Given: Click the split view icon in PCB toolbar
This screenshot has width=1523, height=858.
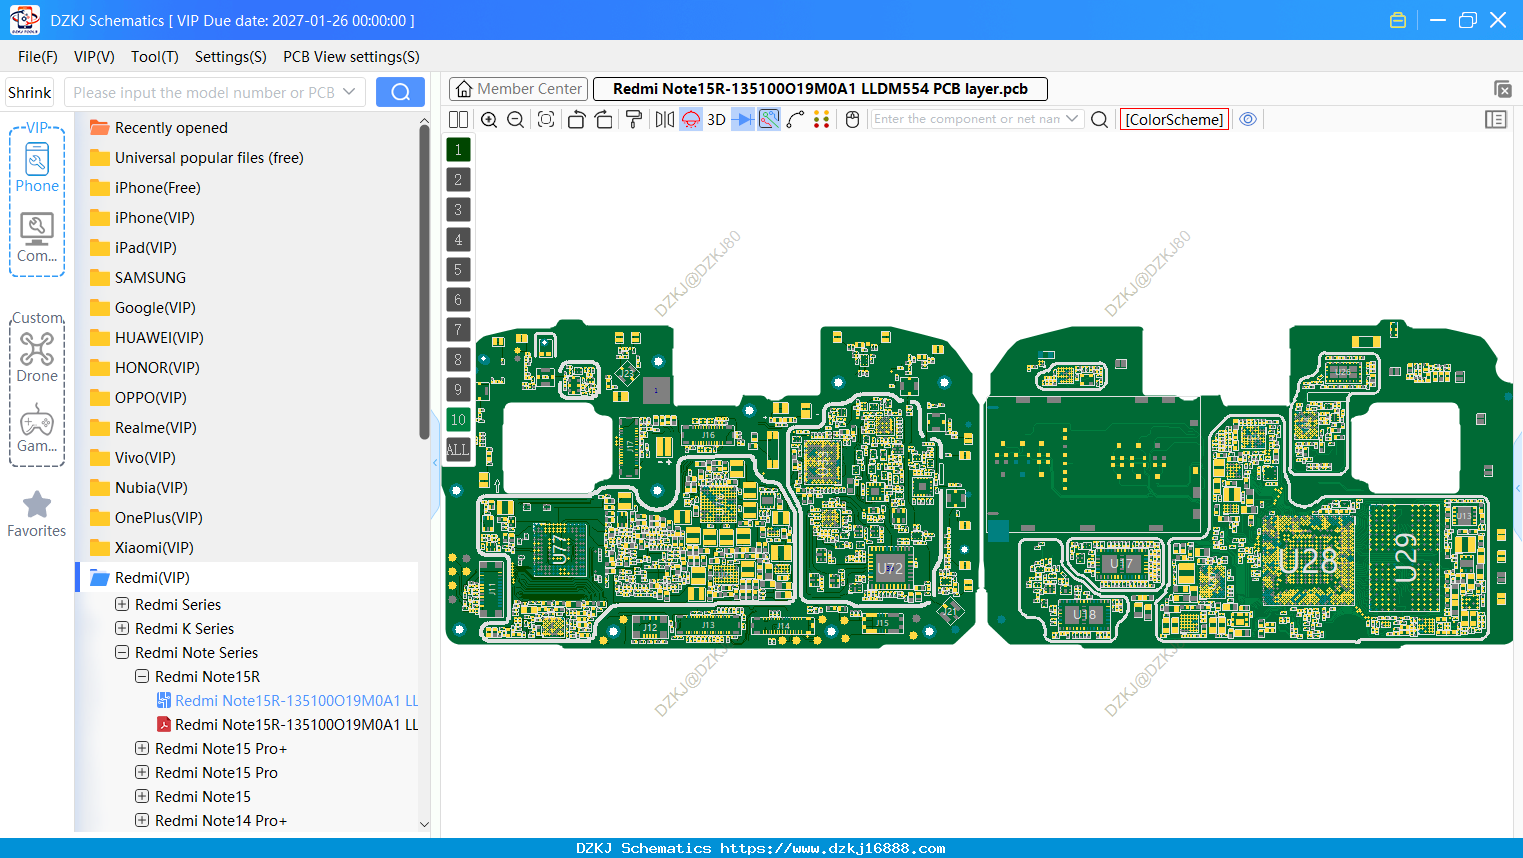Looking at the screenshot, I should (458, 119).
